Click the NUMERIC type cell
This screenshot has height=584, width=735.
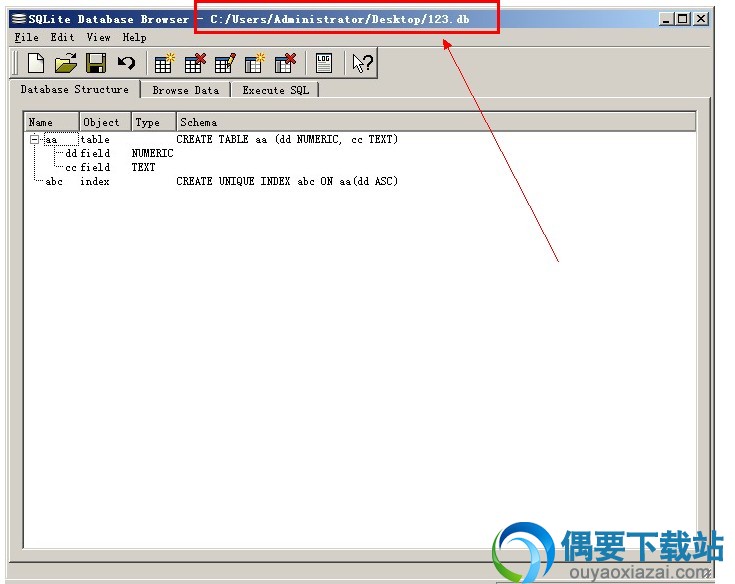point(152,153)
